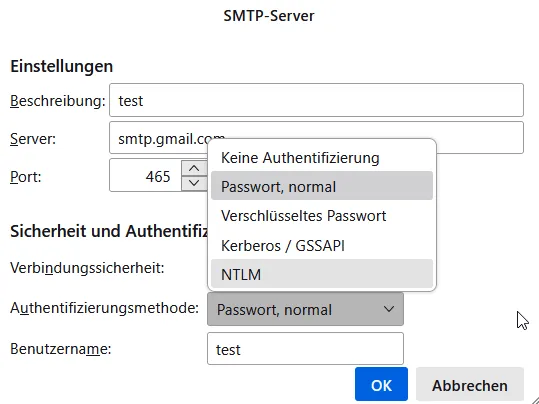
Task: Open the Authentifizierungsmethode dropdown
Action: click(305, 309)
